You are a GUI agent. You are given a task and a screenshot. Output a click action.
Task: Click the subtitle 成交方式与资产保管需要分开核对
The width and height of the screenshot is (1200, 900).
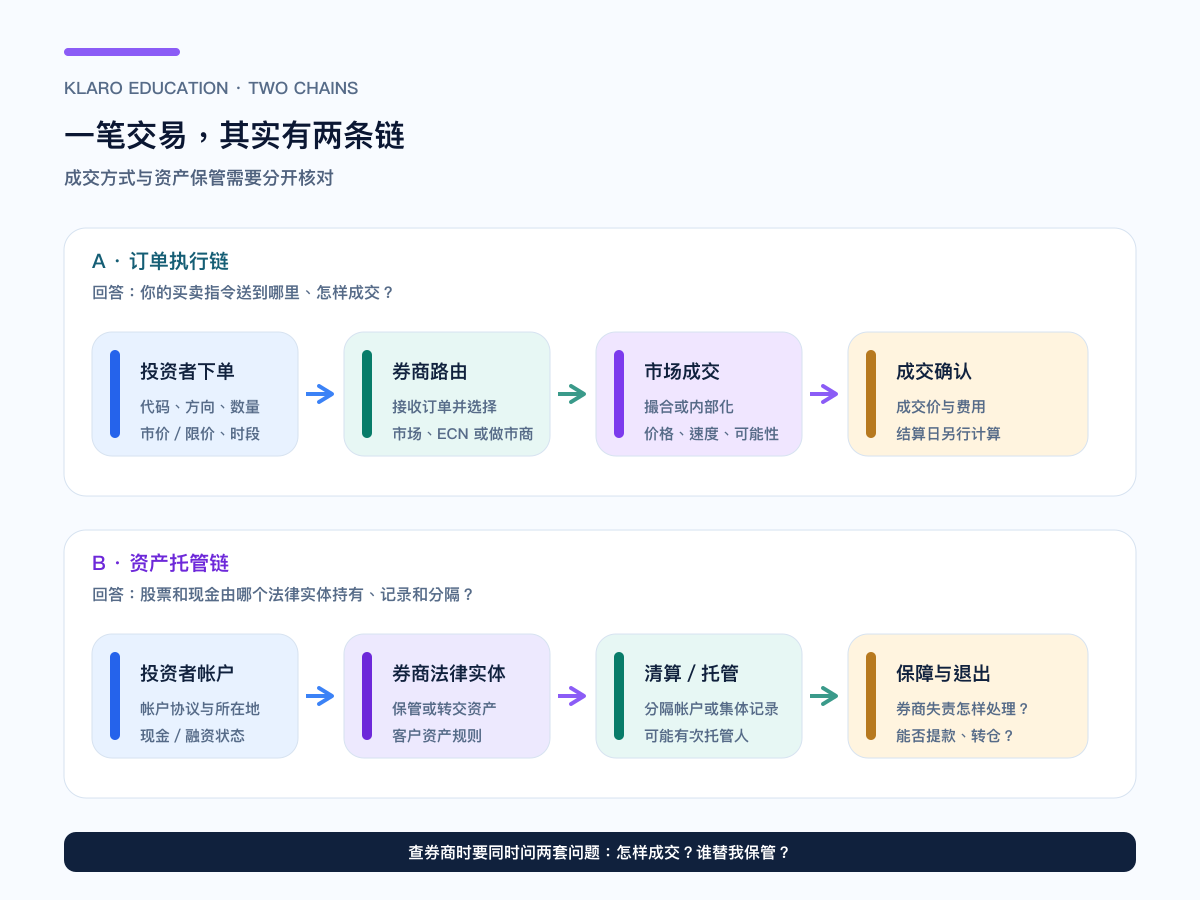[198, 179]
